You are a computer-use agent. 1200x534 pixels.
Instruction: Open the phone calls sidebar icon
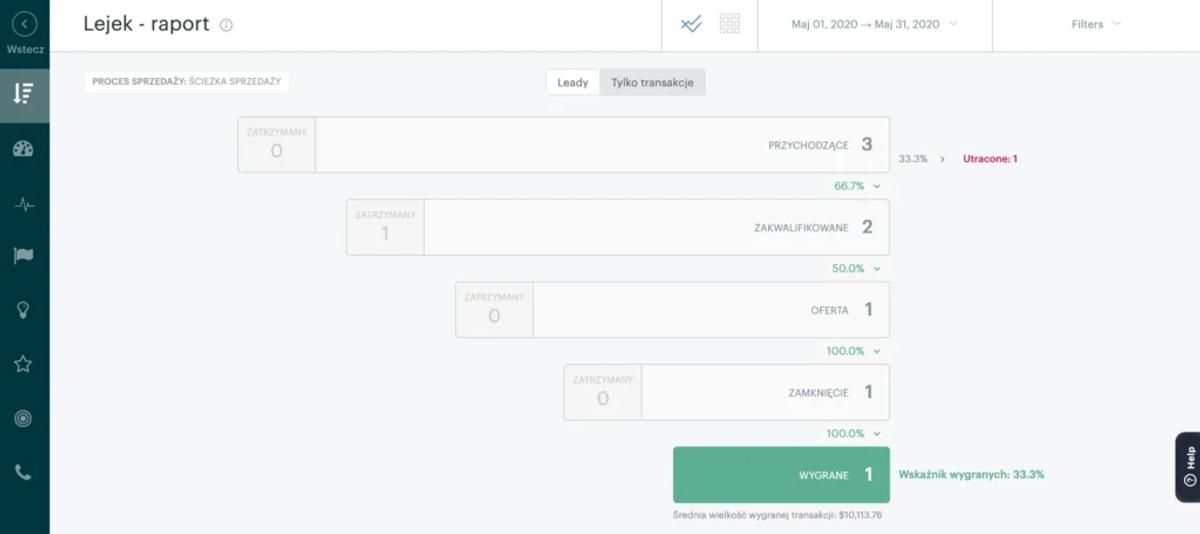pyautogui.click(x=24, y=472)
